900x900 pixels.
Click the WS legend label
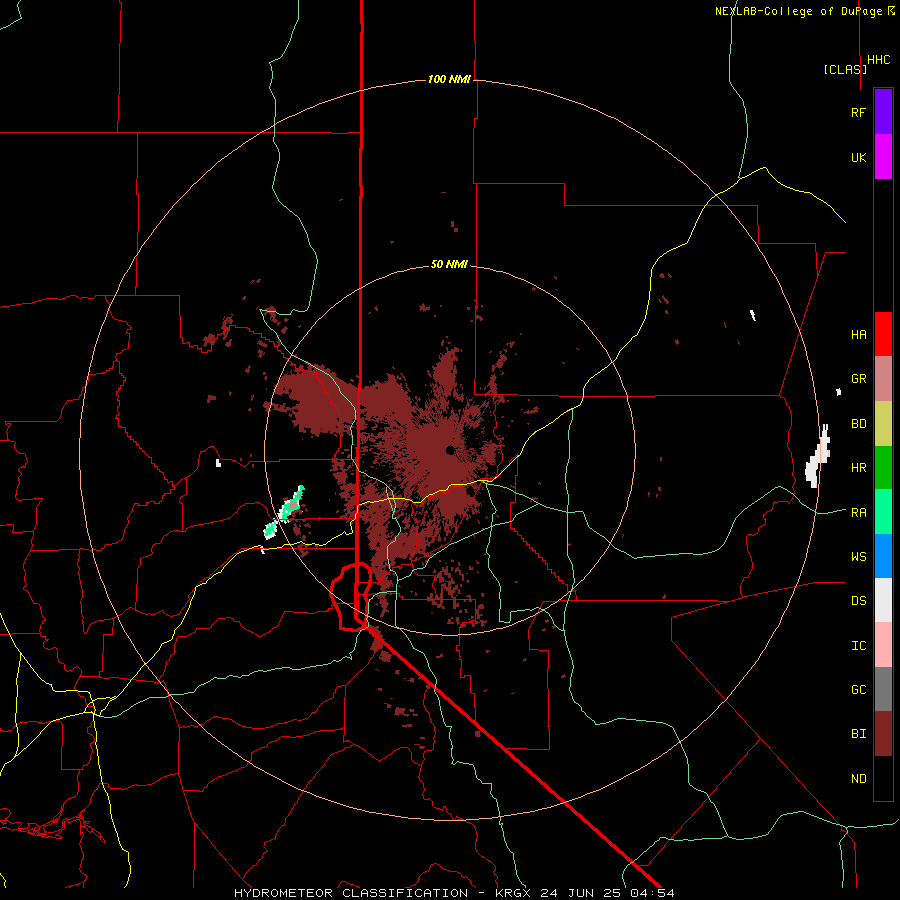coord(858,557)
